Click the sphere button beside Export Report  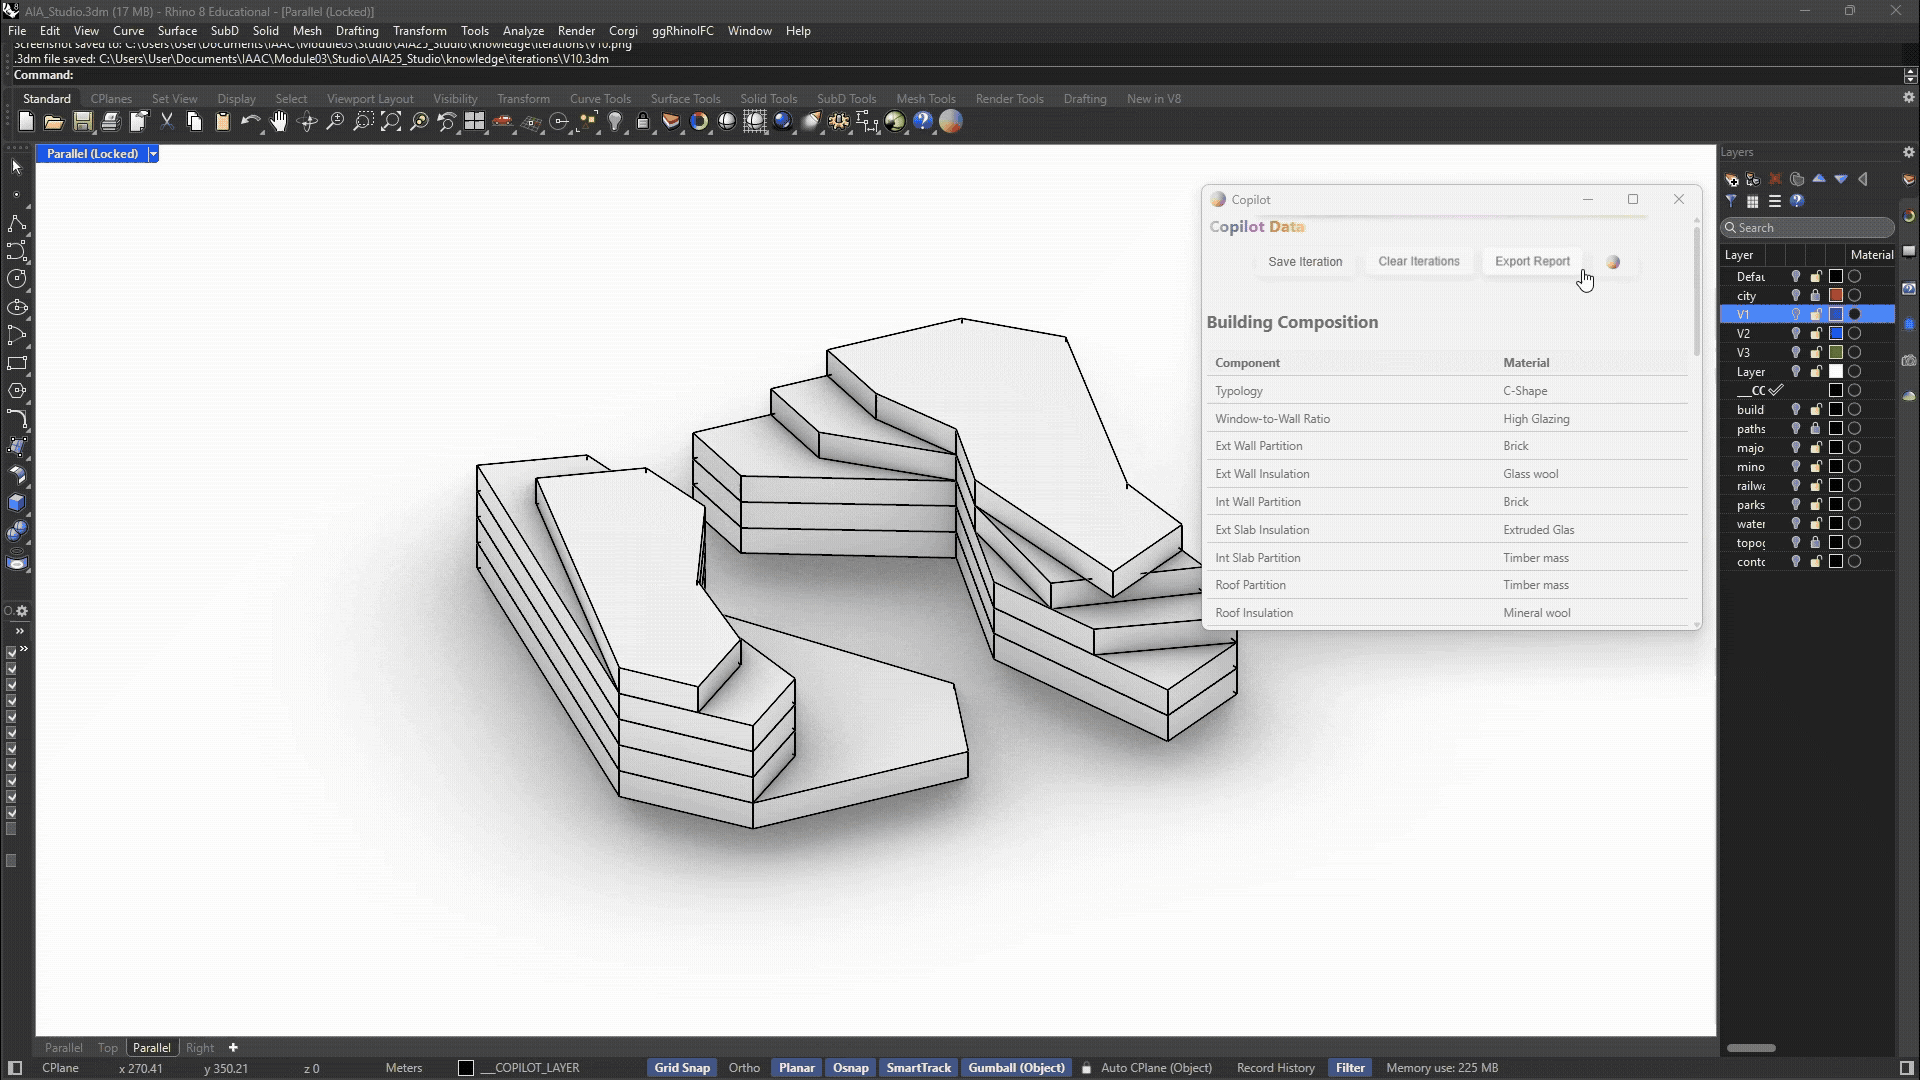click(1613, 262)
